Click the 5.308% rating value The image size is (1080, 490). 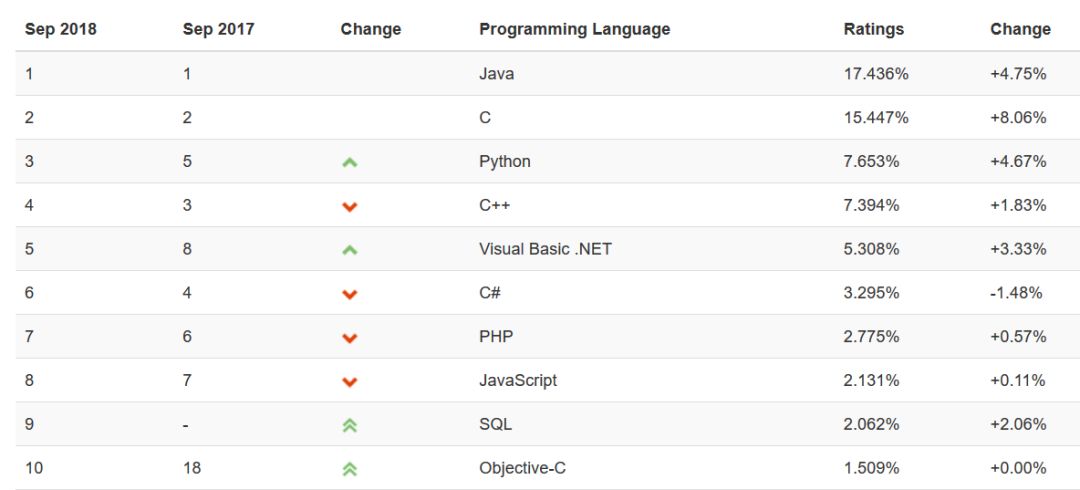tap(871, 249)
